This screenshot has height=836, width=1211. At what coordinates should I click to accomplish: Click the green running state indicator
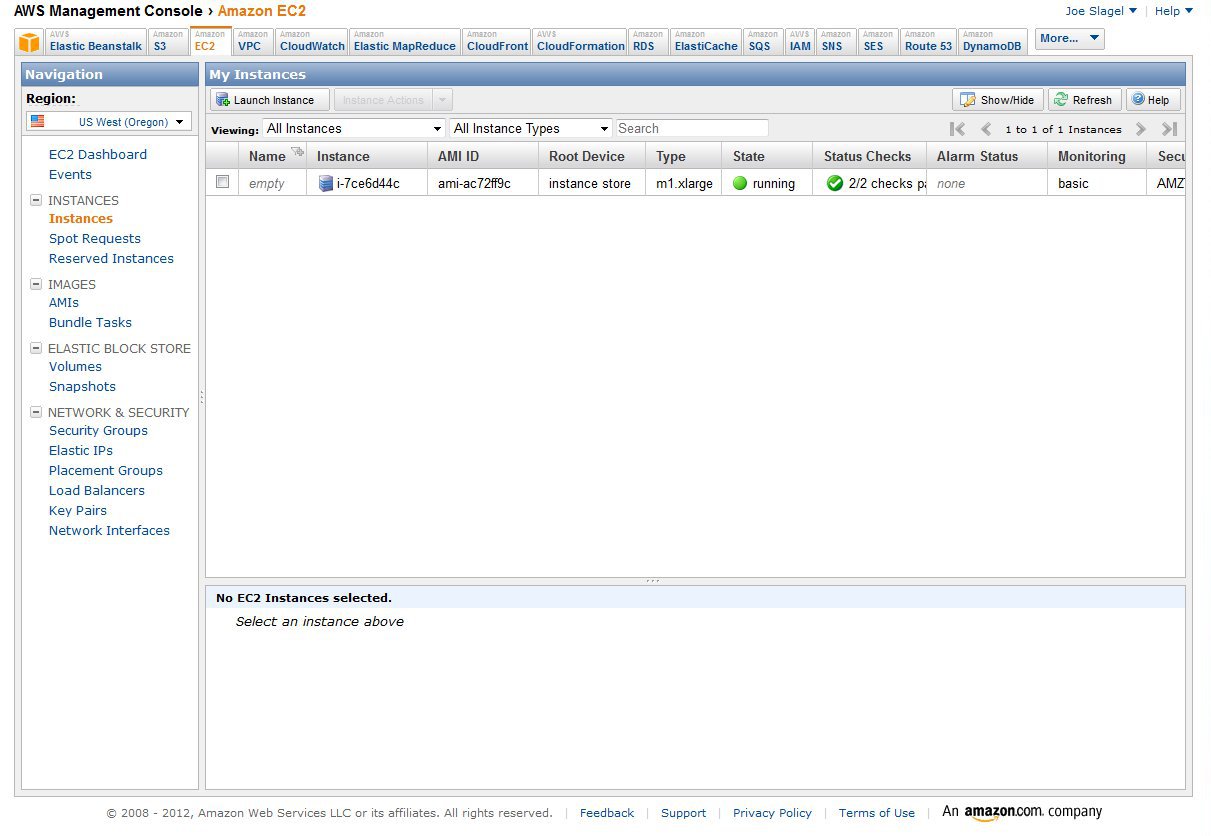point(740,183)
